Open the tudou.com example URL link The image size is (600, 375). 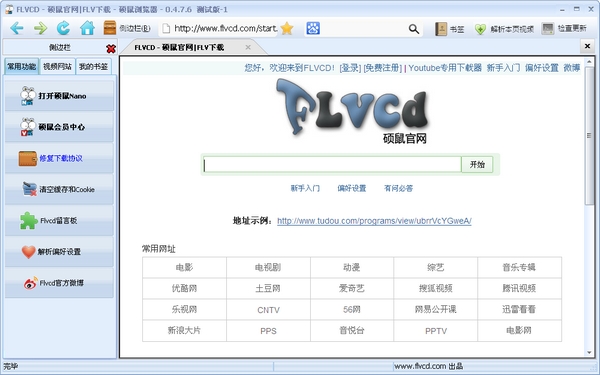pos(374,221)
